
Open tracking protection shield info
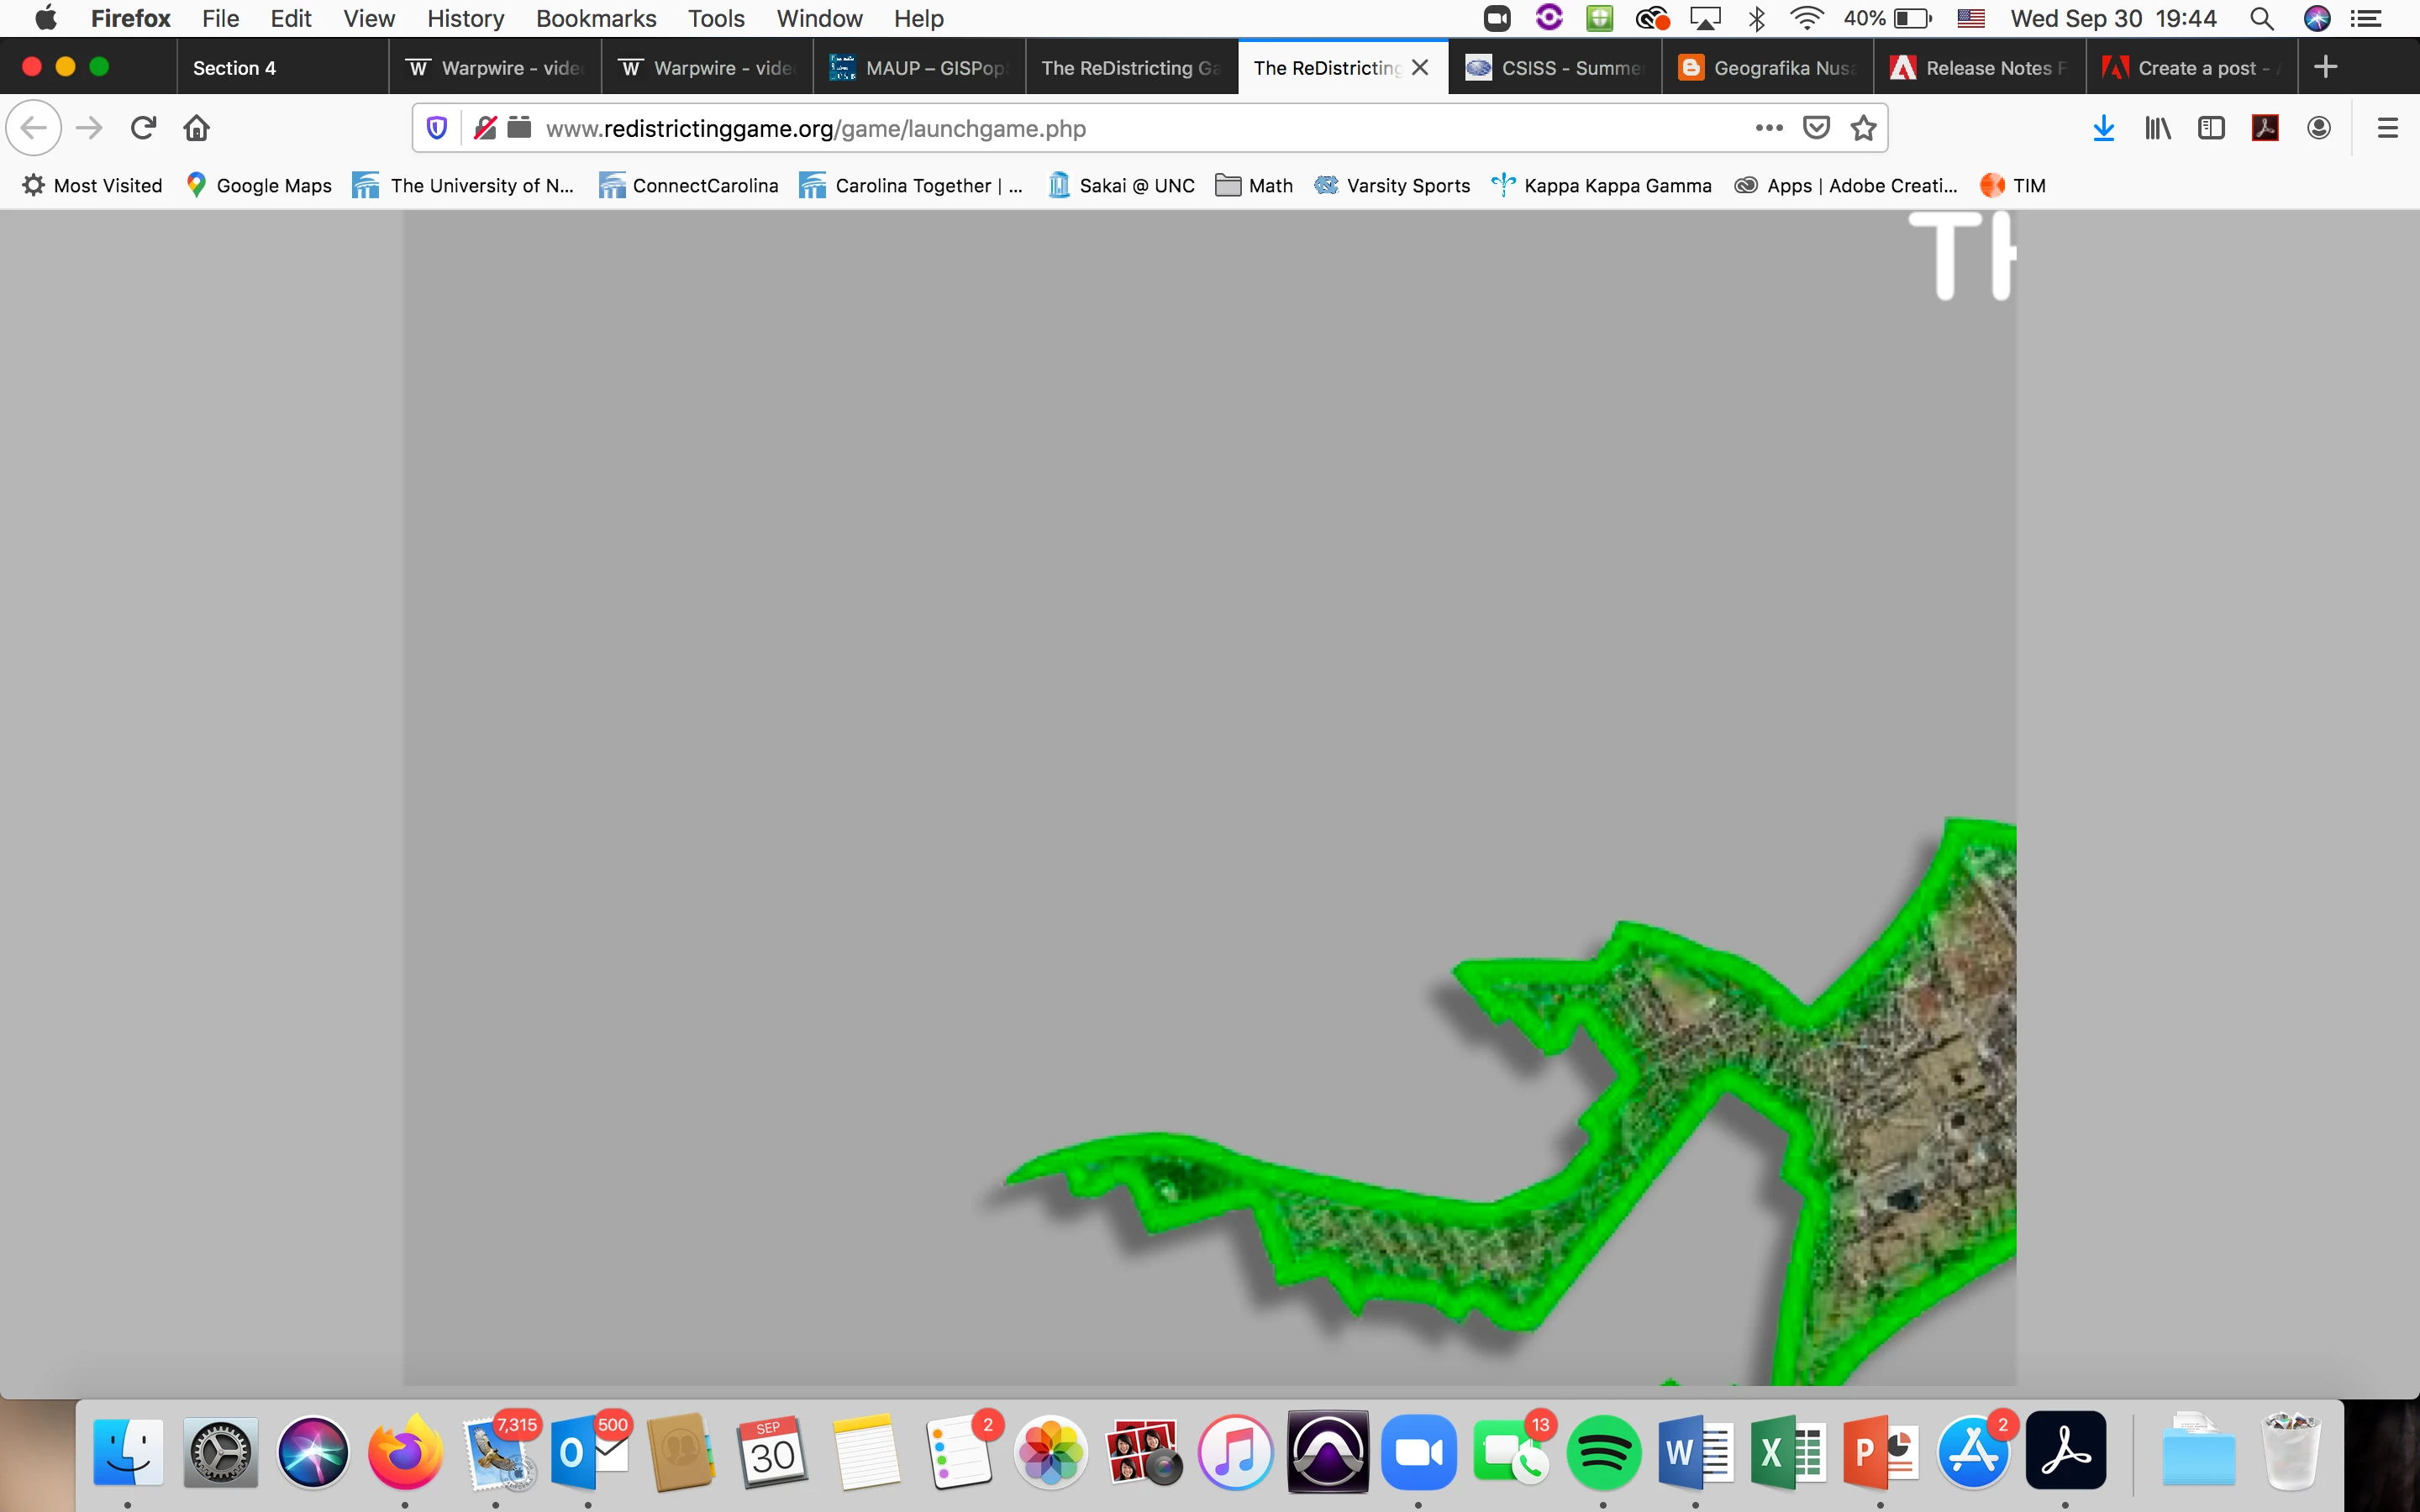coord(437,128)
